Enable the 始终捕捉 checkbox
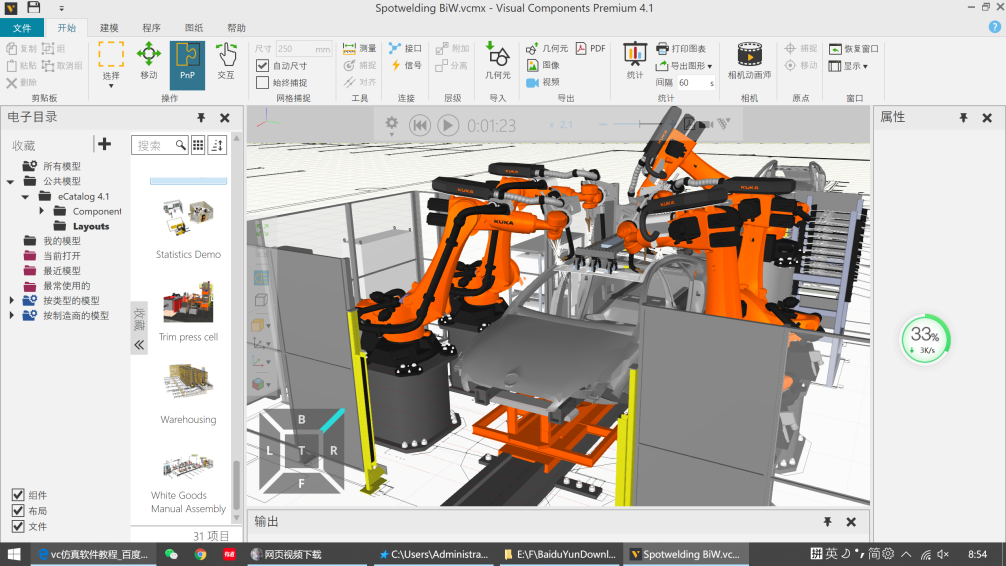The width and height of the screenshot is (1006, 566). [263, 83]
